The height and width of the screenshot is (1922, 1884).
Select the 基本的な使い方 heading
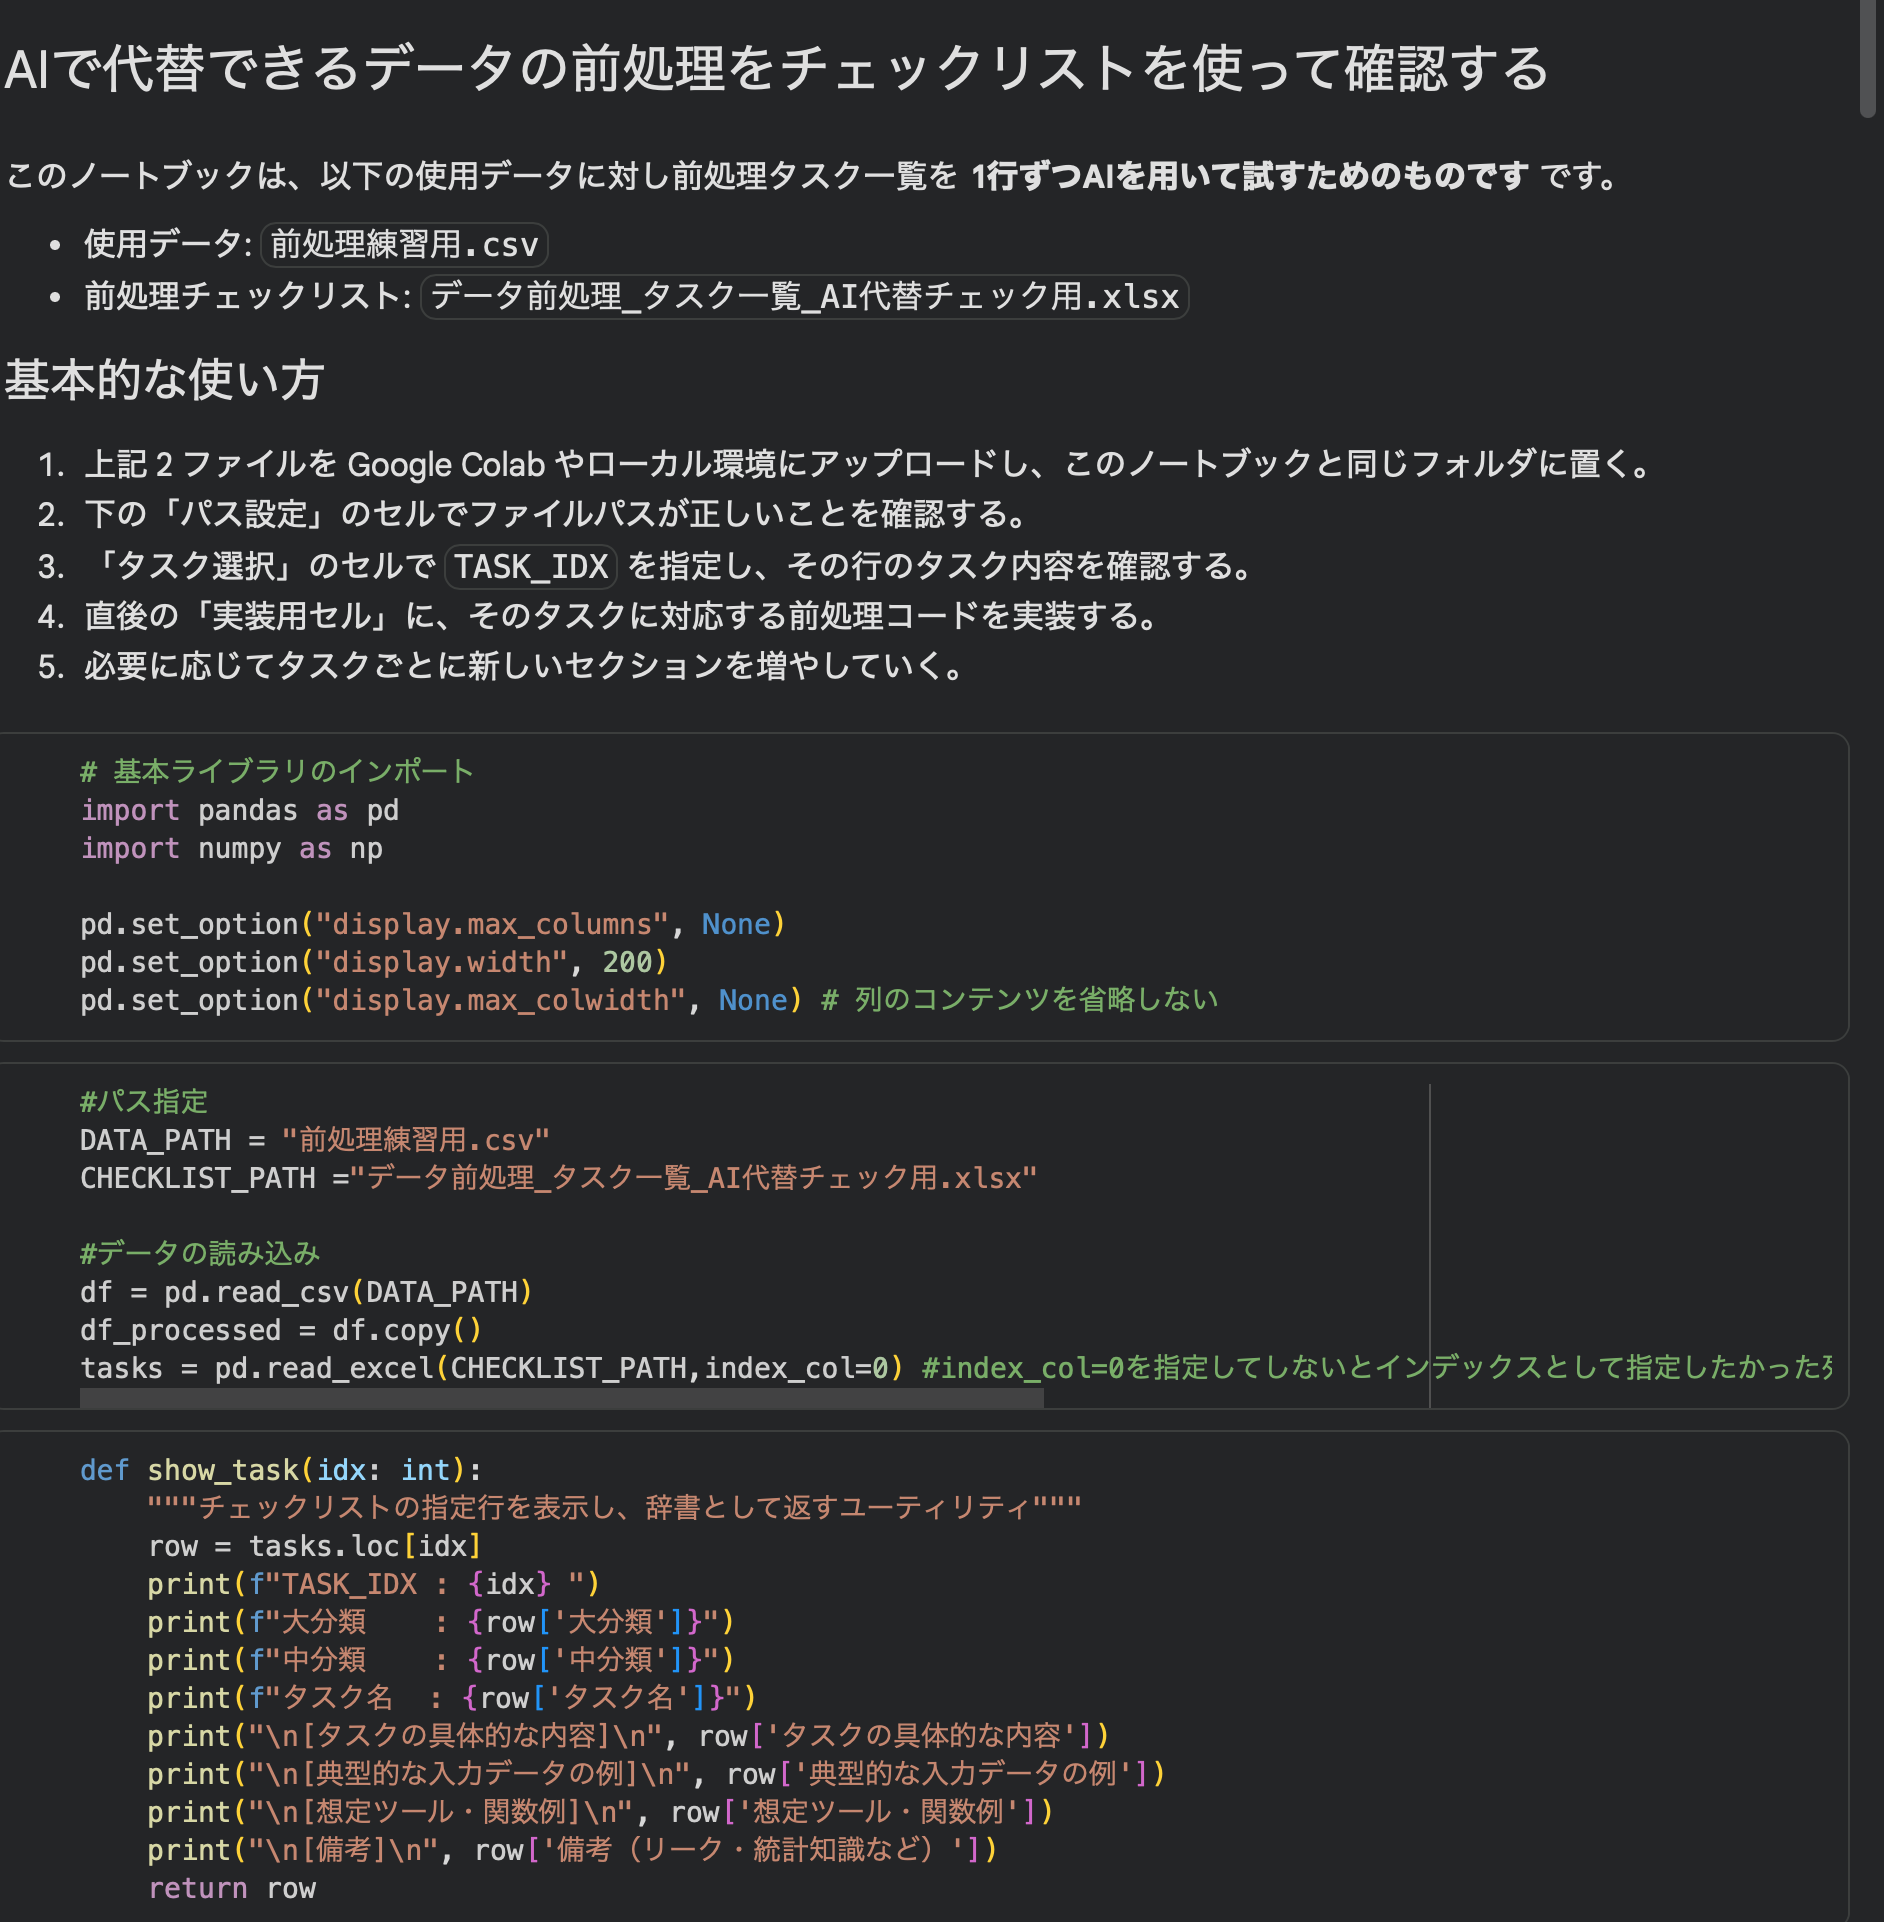[x=164, y=380]
